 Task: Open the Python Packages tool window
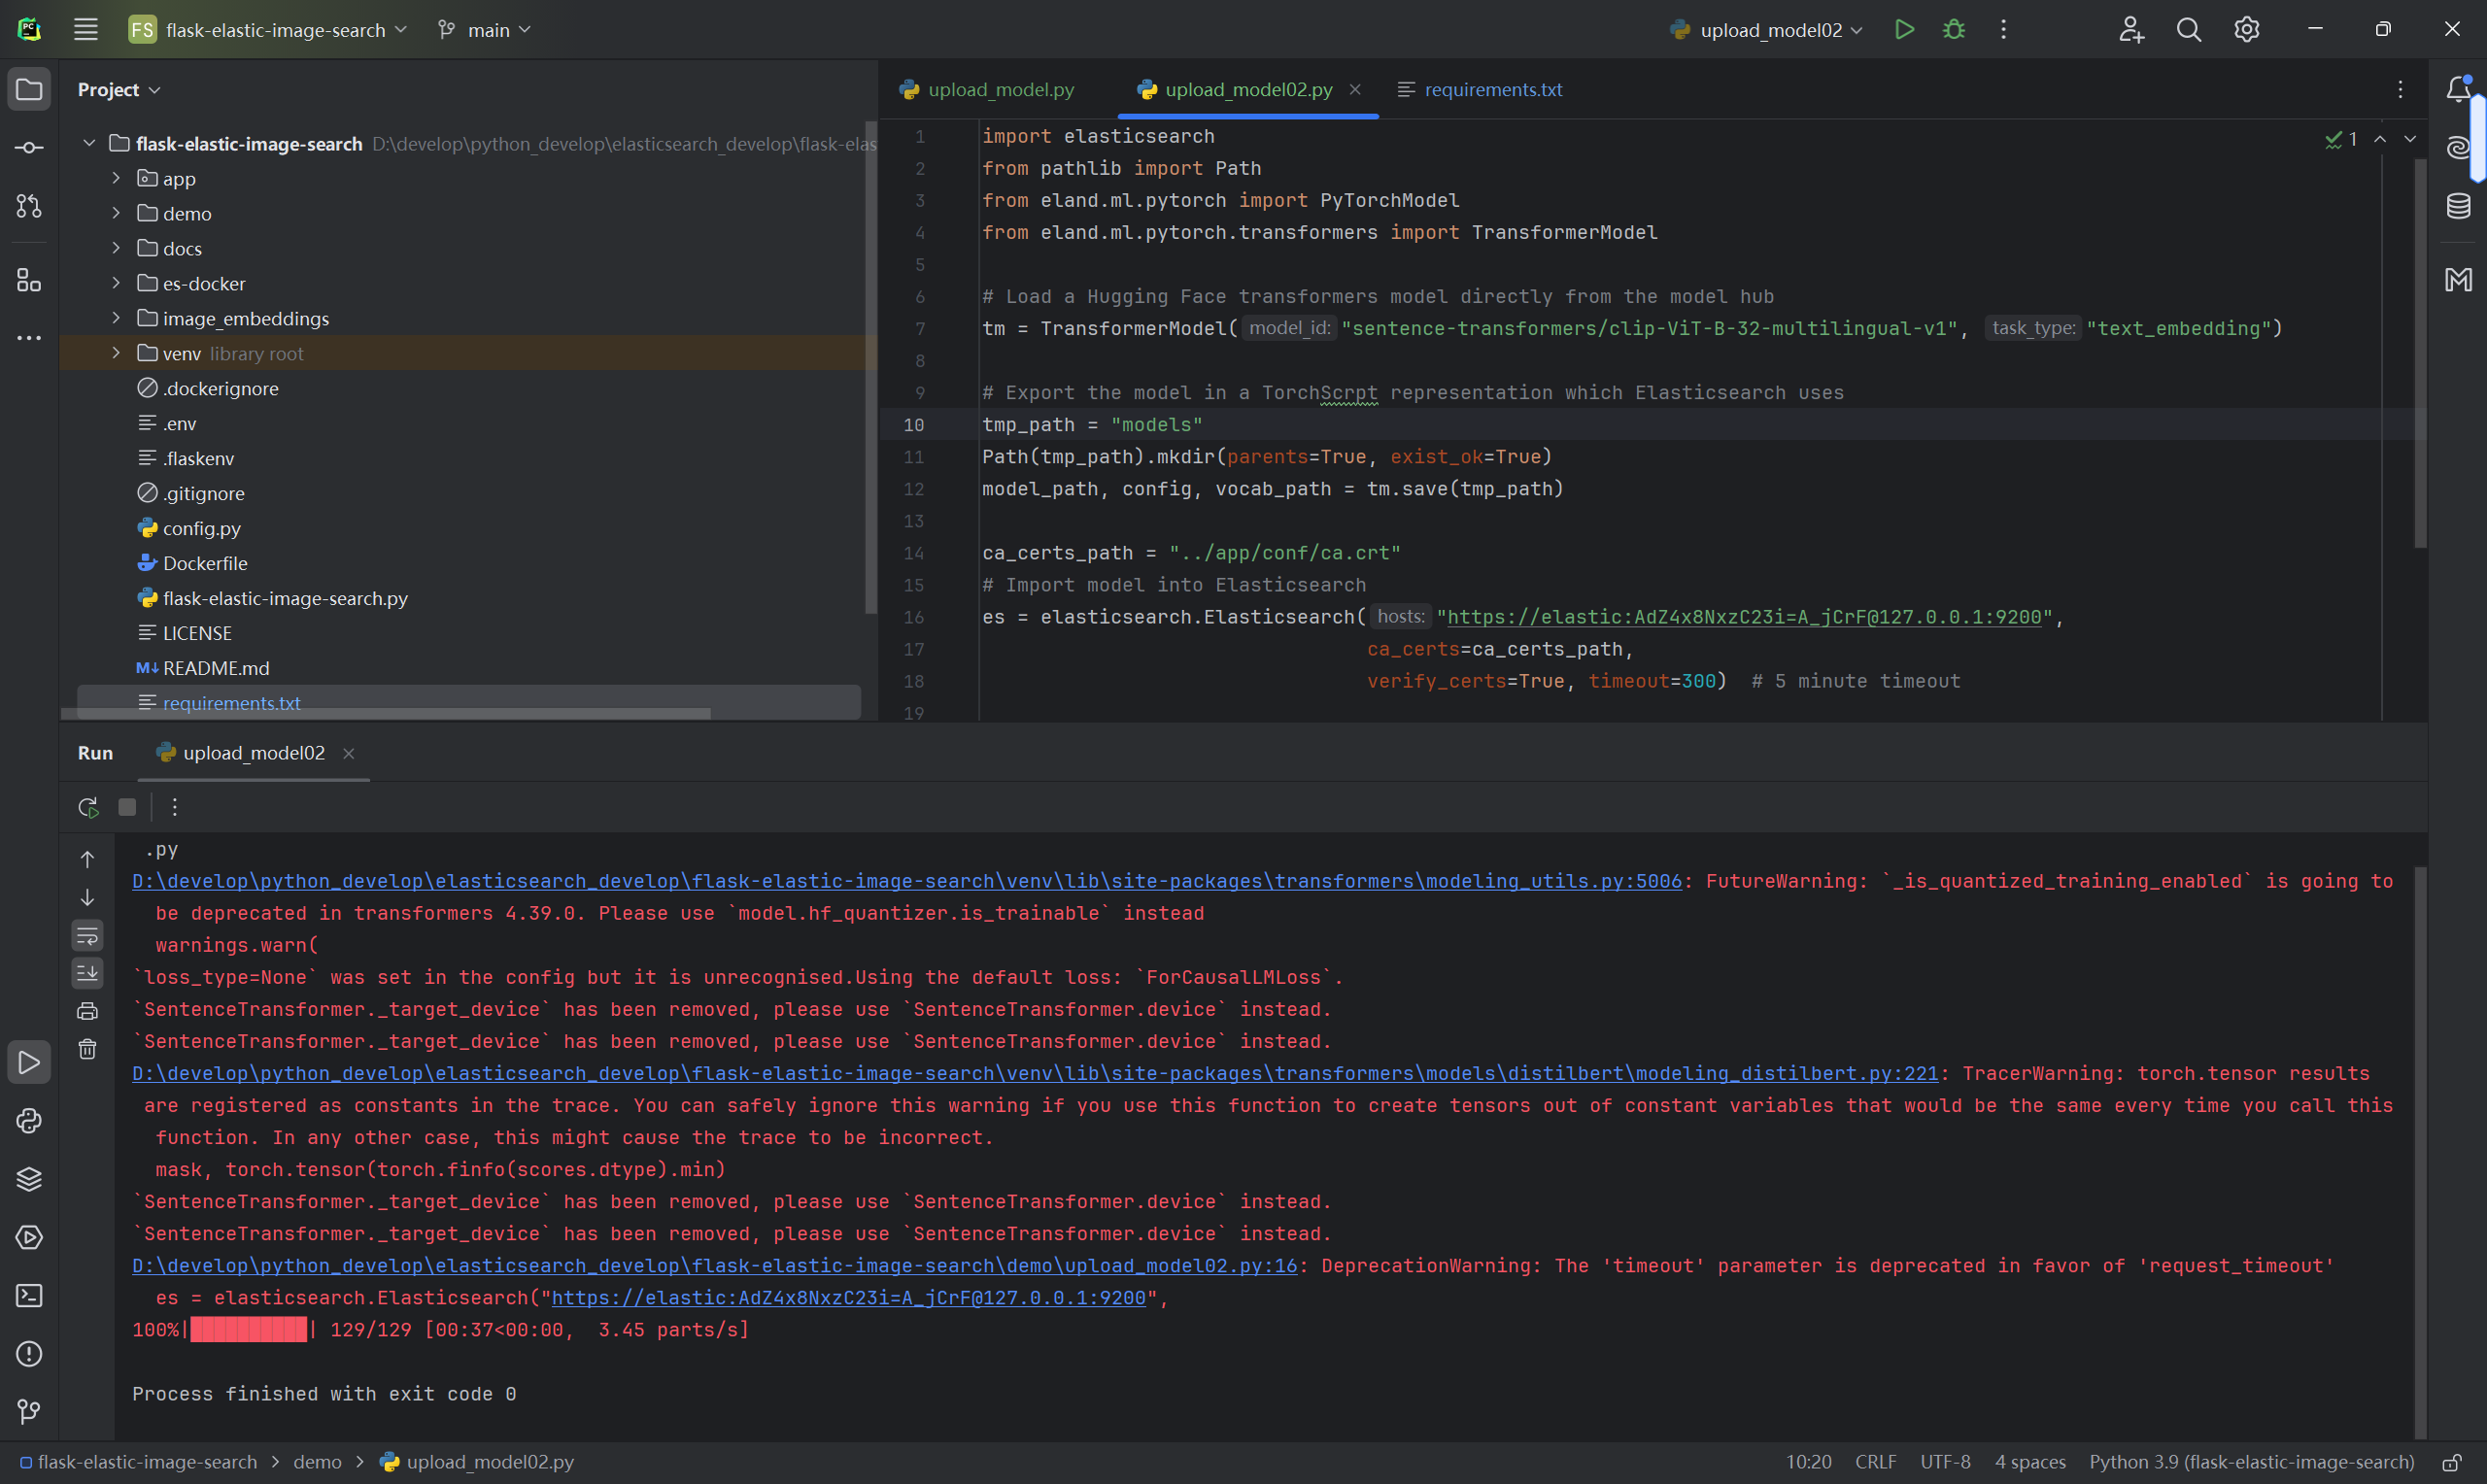point(29,1179)
